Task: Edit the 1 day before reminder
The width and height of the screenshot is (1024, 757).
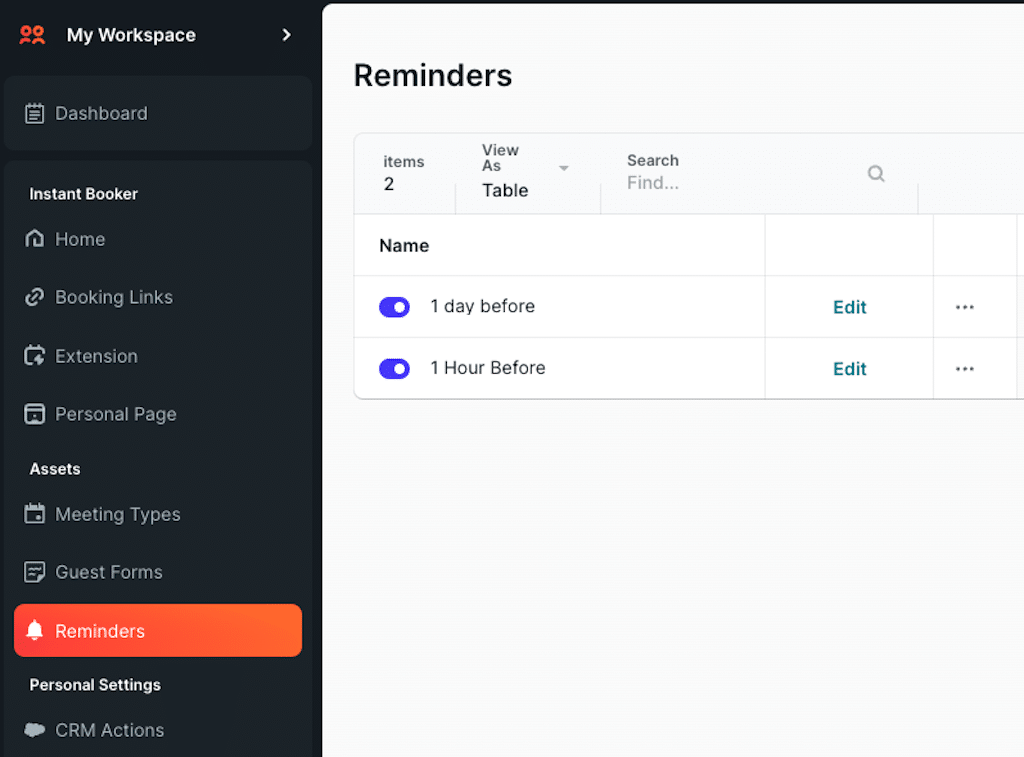Action: (x=849, y=307)
